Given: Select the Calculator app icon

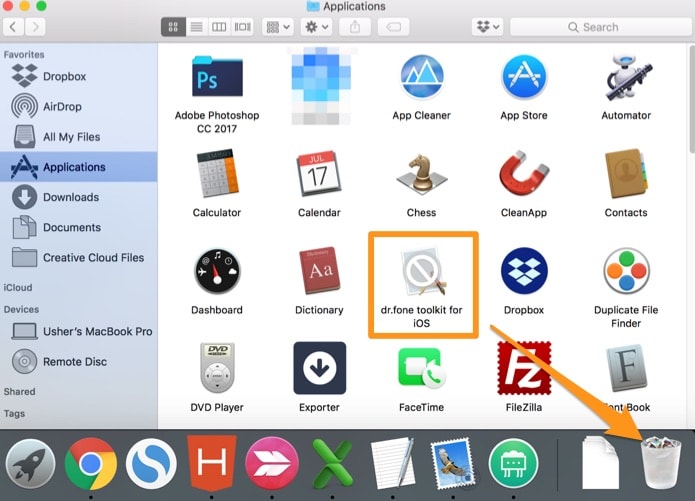Looking at the screenshot, I should (217, 173).
